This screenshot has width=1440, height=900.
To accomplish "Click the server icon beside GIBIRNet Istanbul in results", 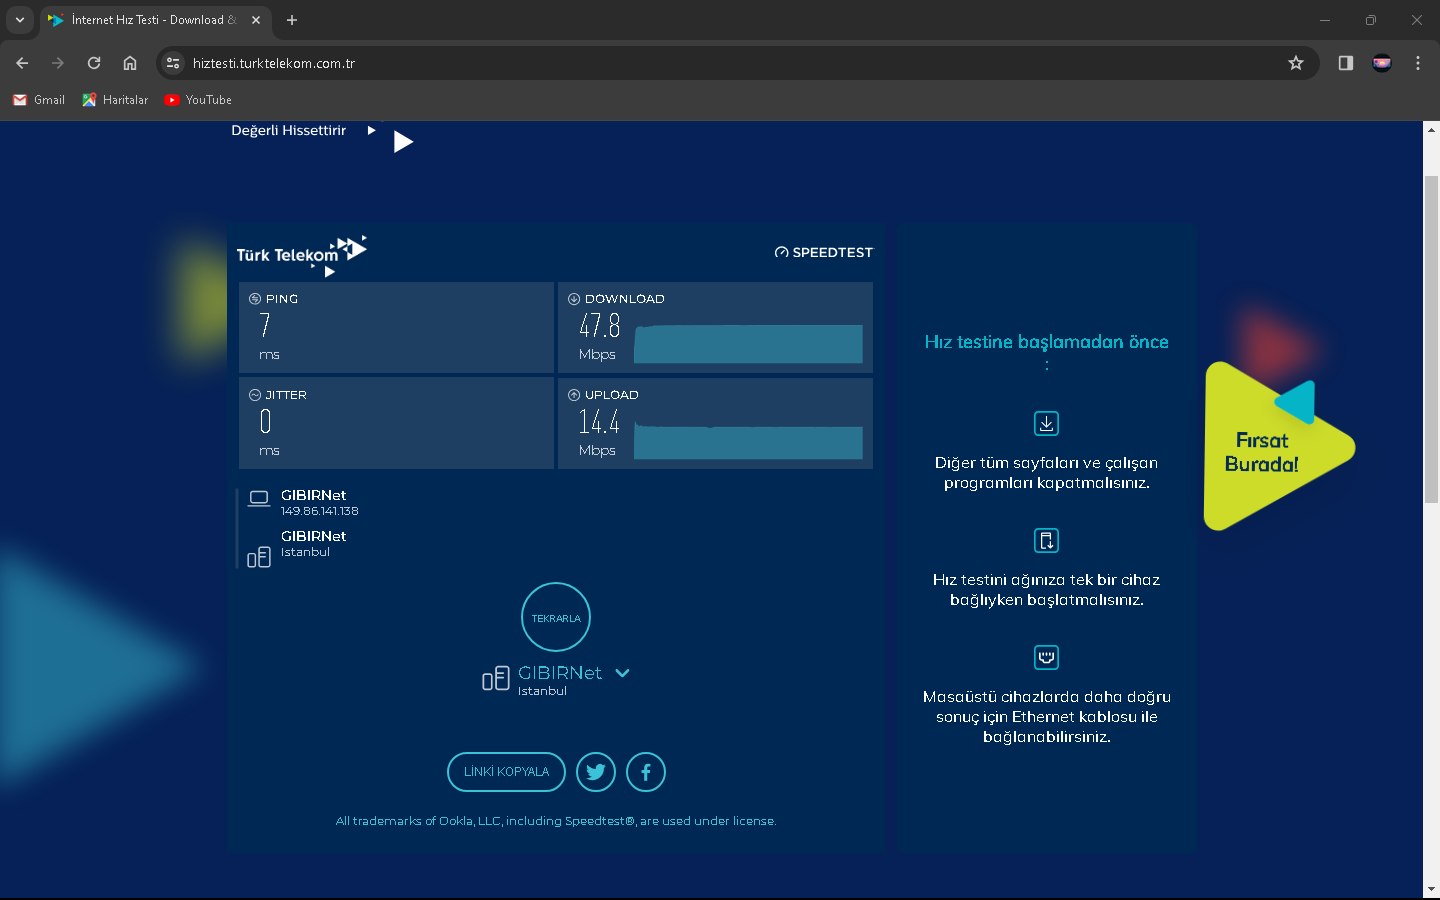I will [x=259, y=556].
